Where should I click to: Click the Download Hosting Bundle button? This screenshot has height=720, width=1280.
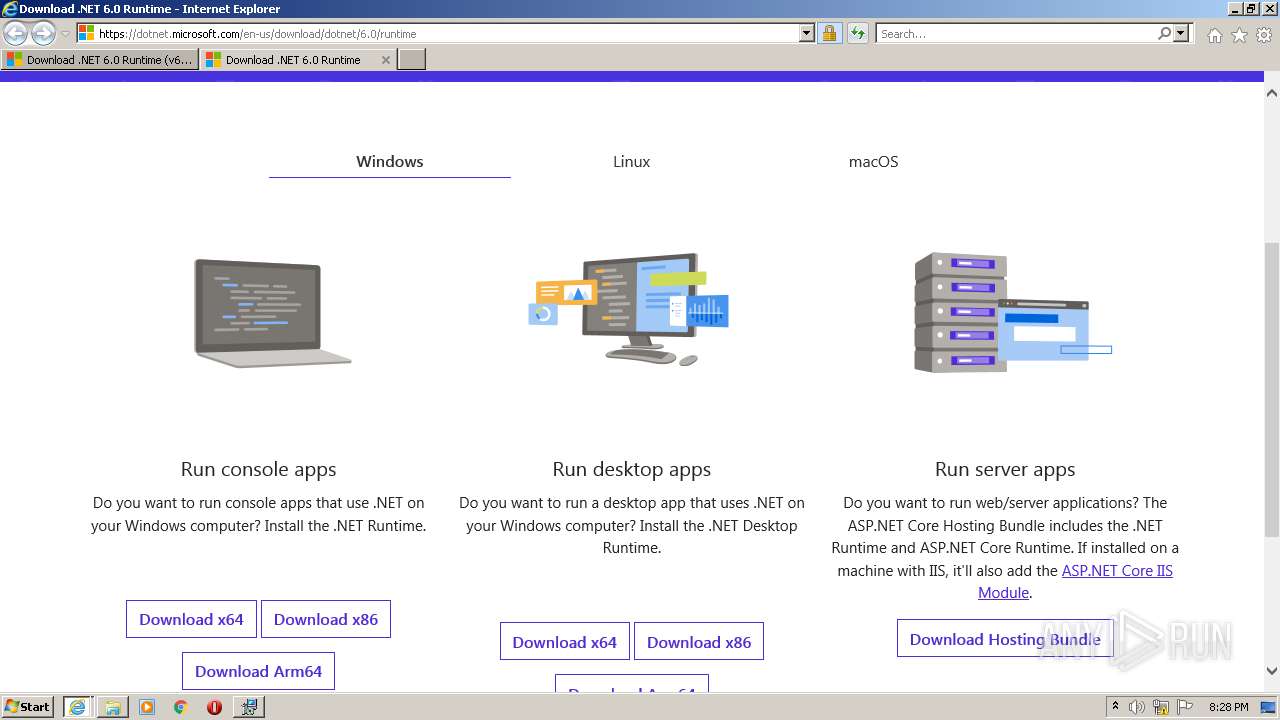[1005, 639]
